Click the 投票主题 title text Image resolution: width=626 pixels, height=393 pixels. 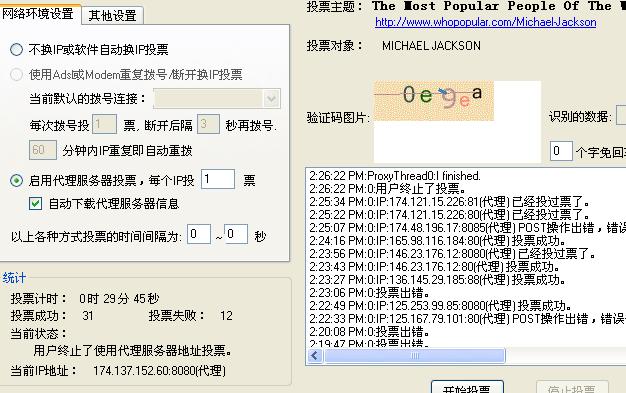(x=499, y=6)
